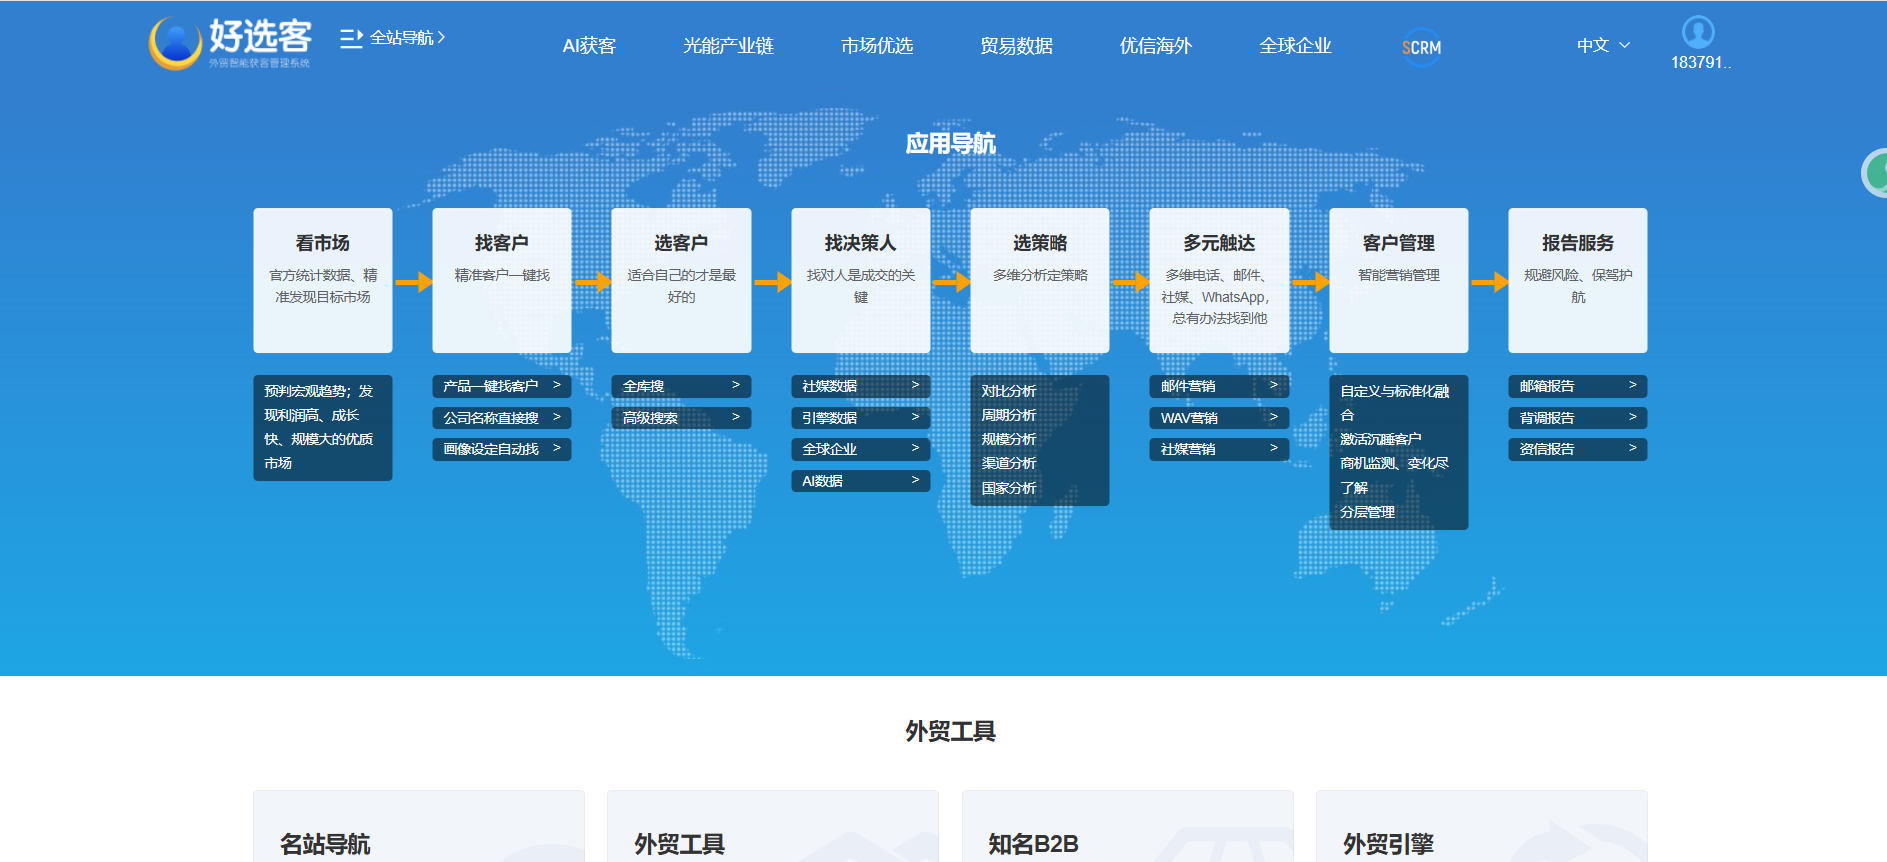Open the user account avatar icon
The width and height of the screenshot is (1887, 862).
[1697, 33]
